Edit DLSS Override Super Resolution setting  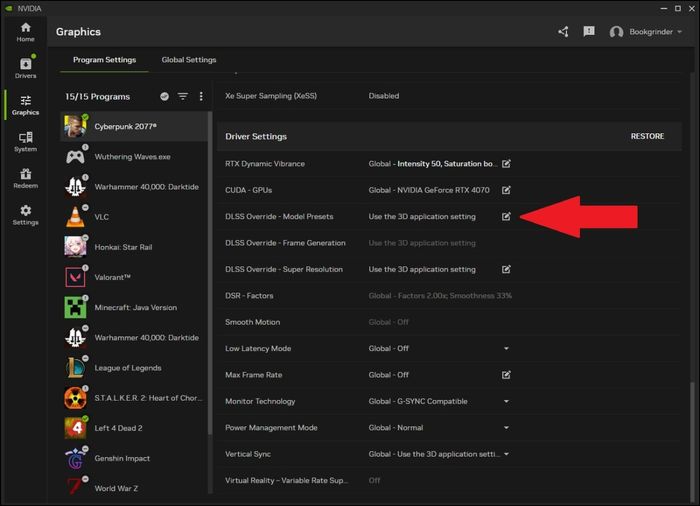[506, 269]
